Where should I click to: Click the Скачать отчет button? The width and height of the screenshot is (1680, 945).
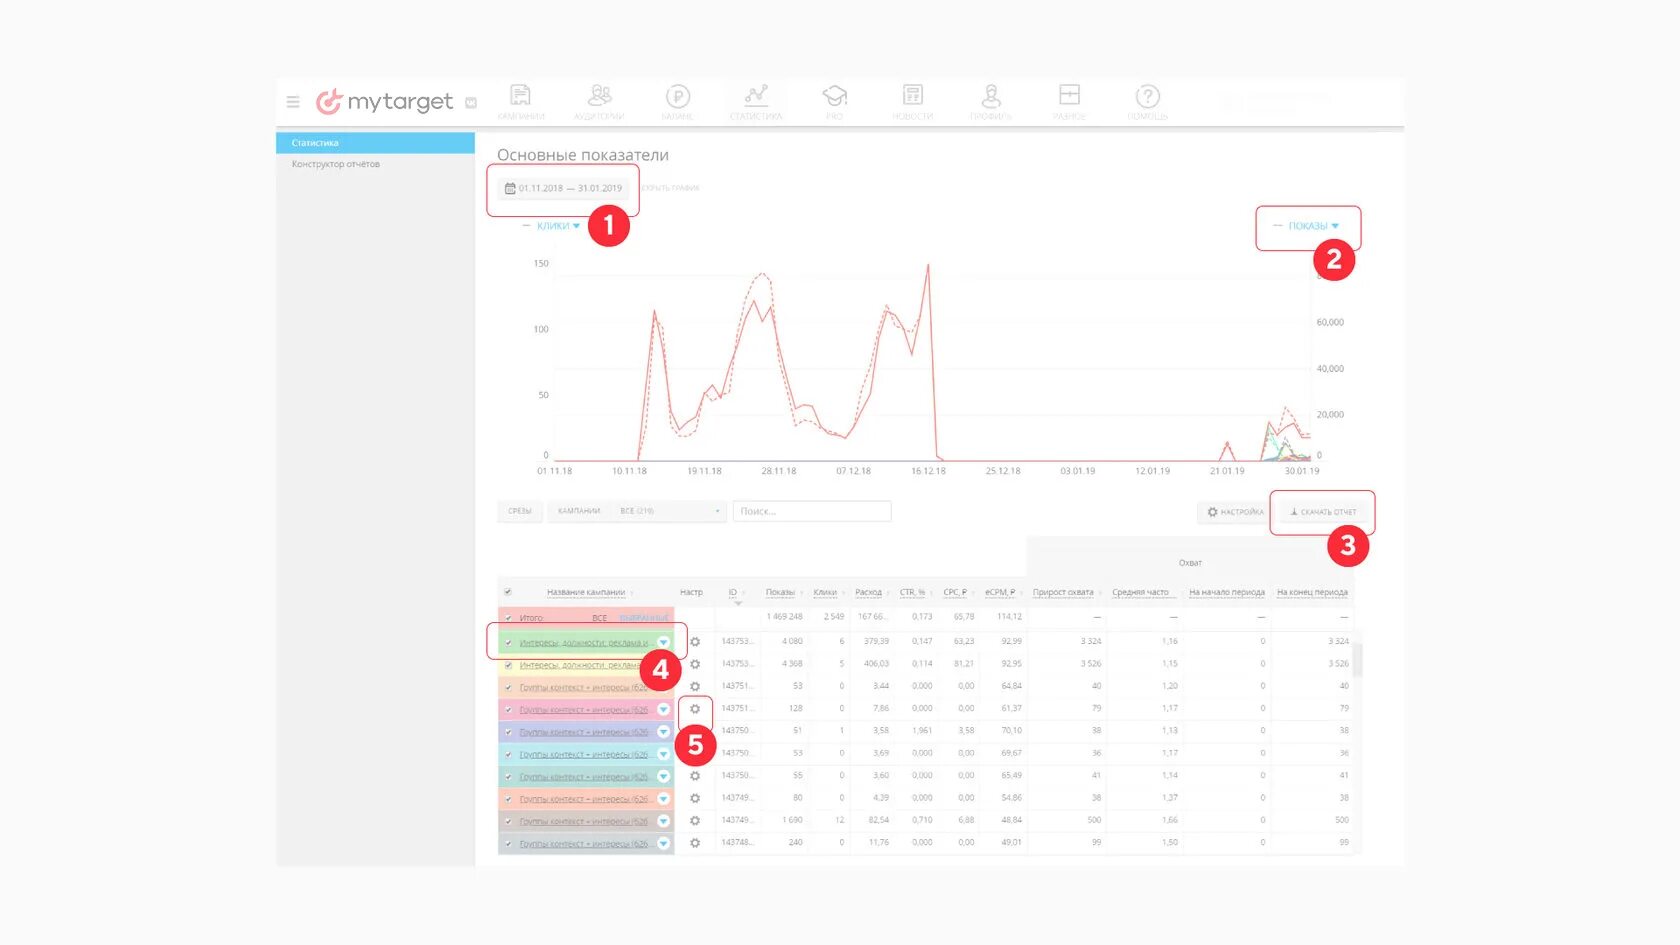pyautogui.click(x=1322, y=512)
